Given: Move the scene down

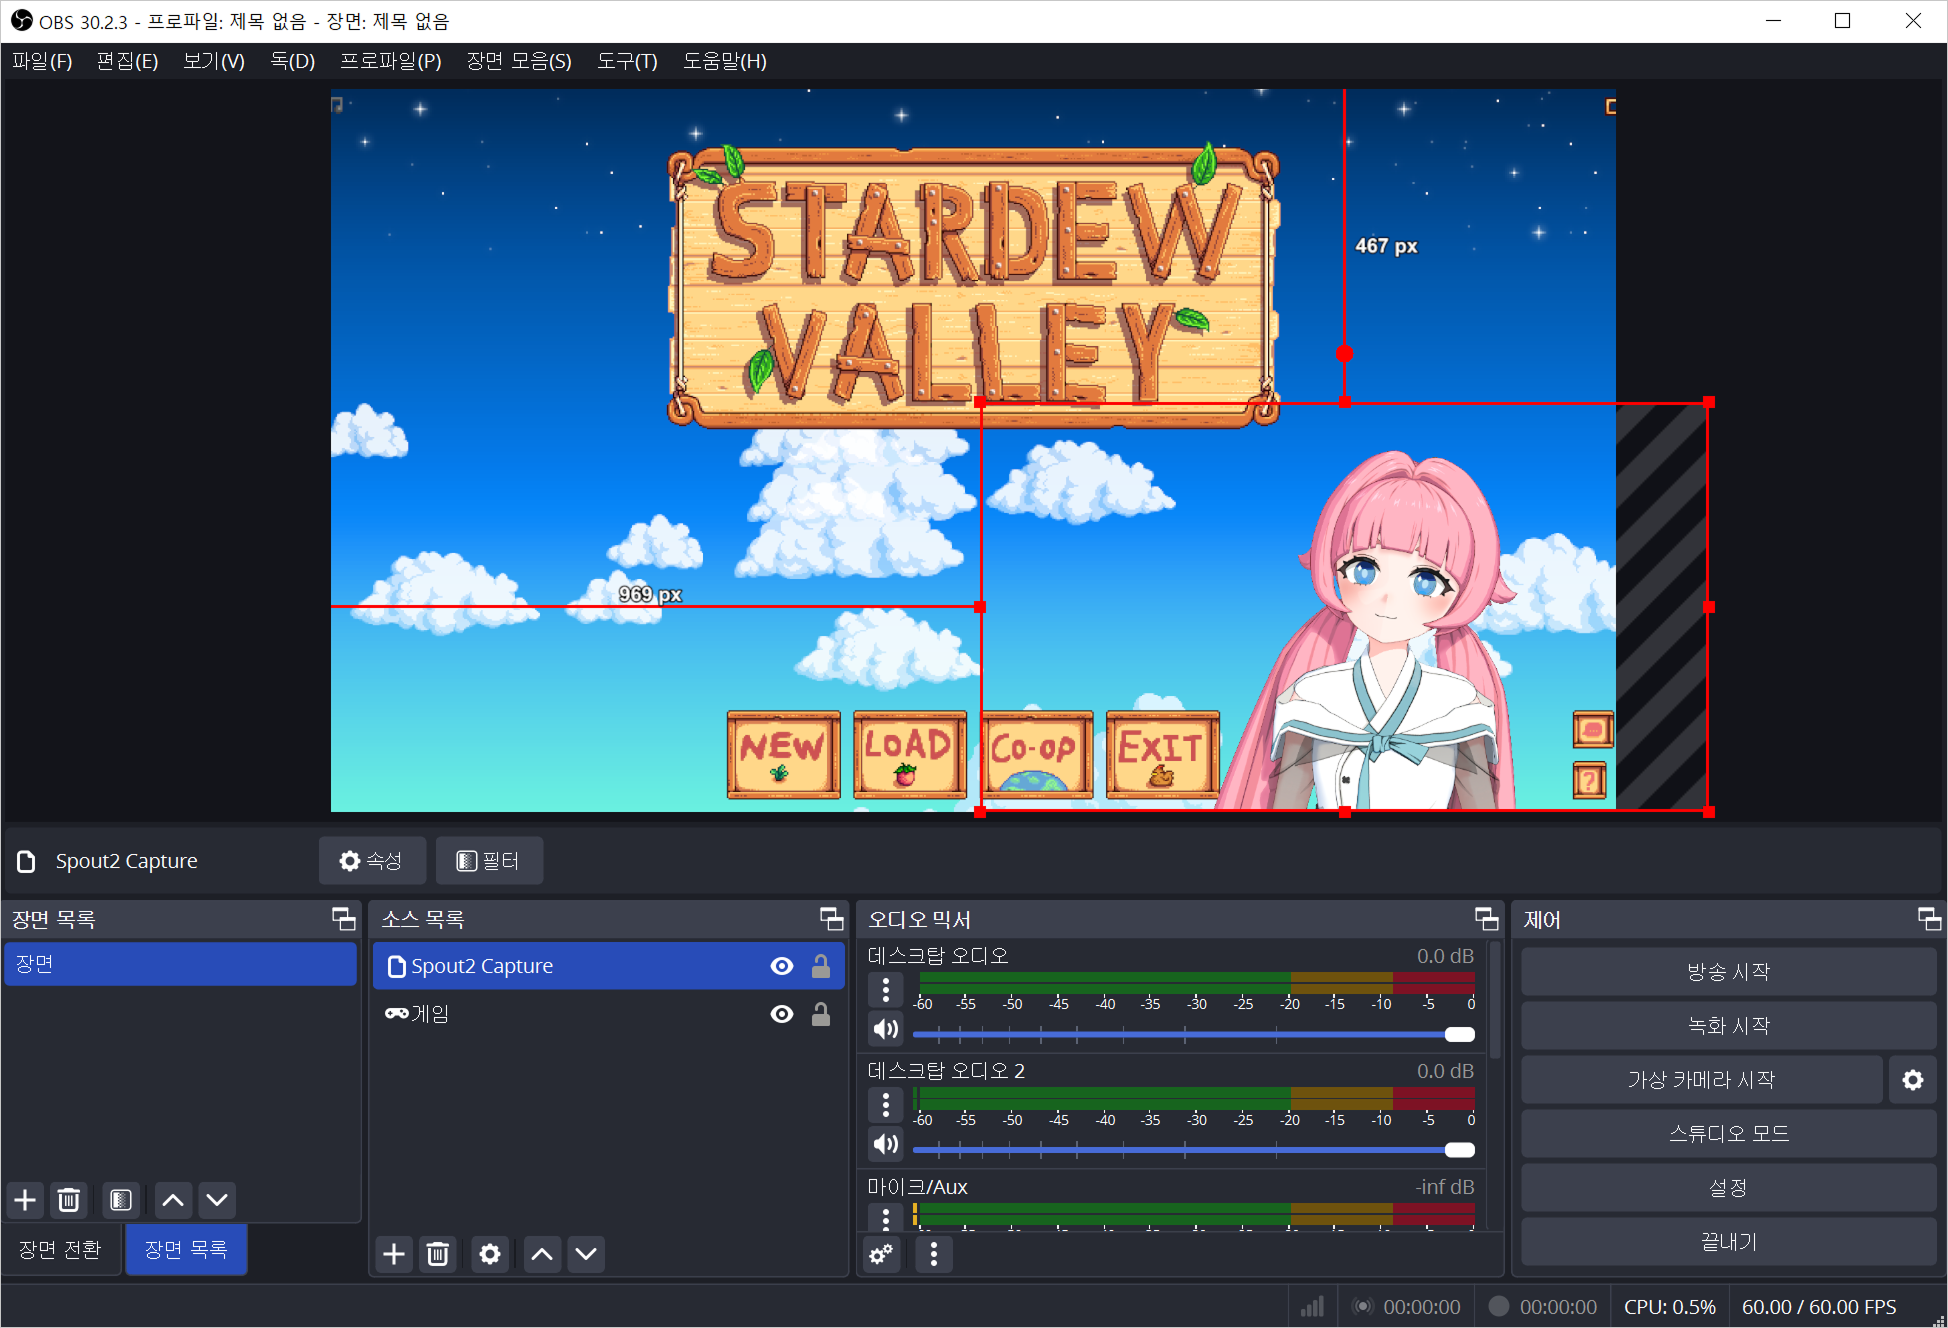Looking at the screenshot, I should [x=217, y=1200].
